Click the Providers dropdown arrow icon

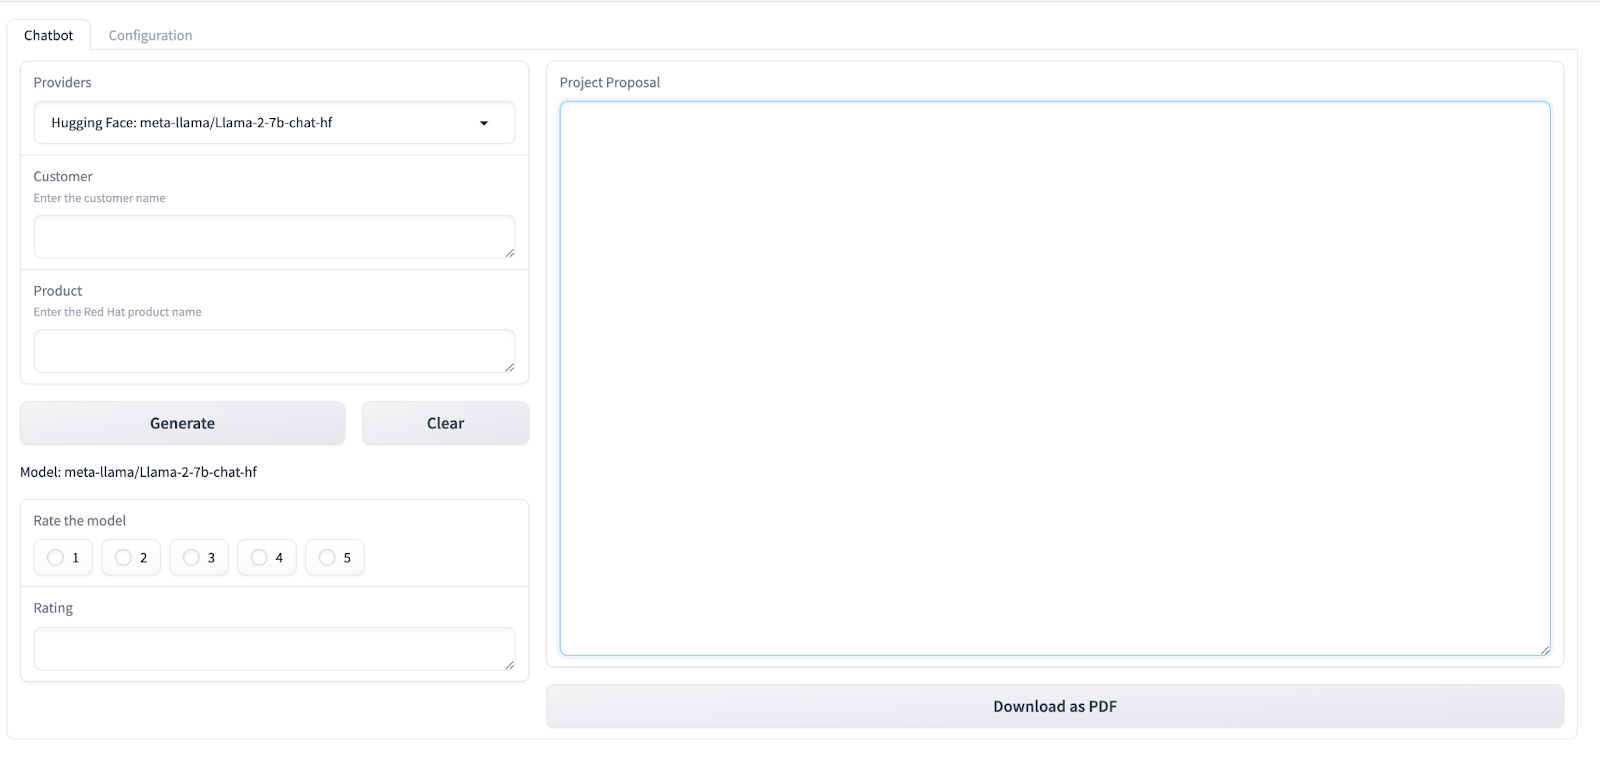click(484, 123)
